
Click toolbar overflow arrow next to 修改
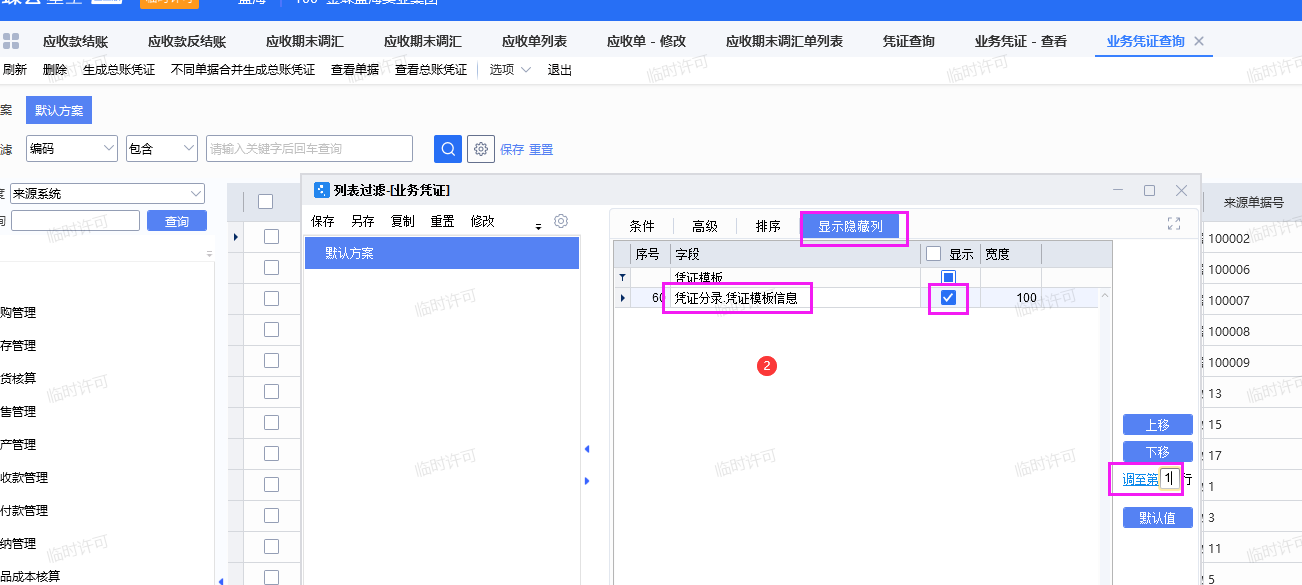click(538, 226)
